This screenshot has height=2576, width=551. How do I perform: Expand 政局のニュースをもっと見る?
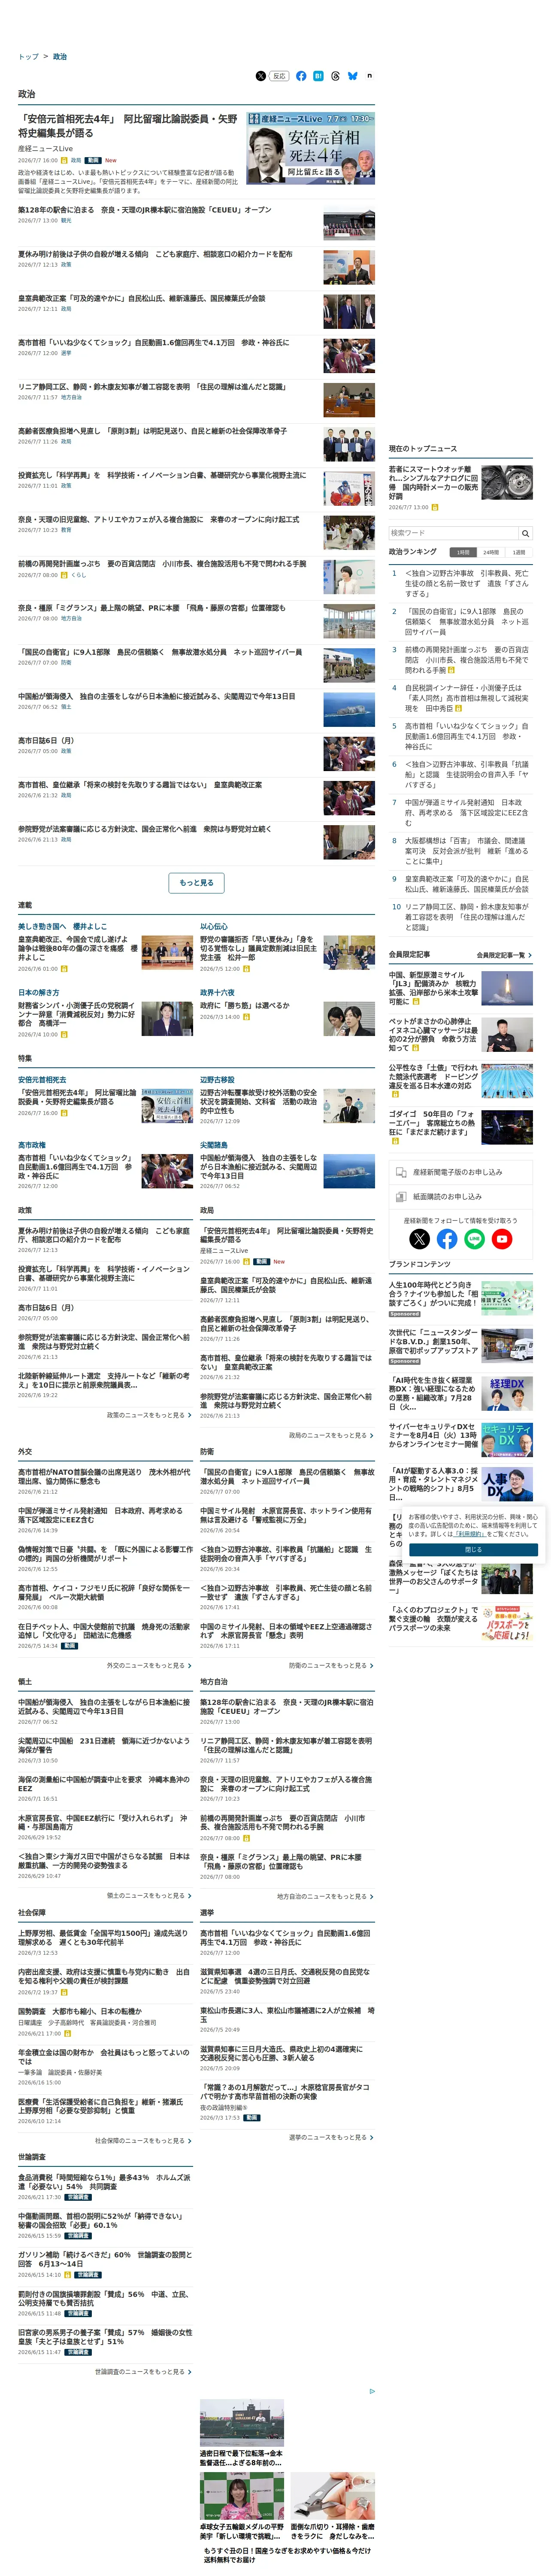[x=331, y=1435]
